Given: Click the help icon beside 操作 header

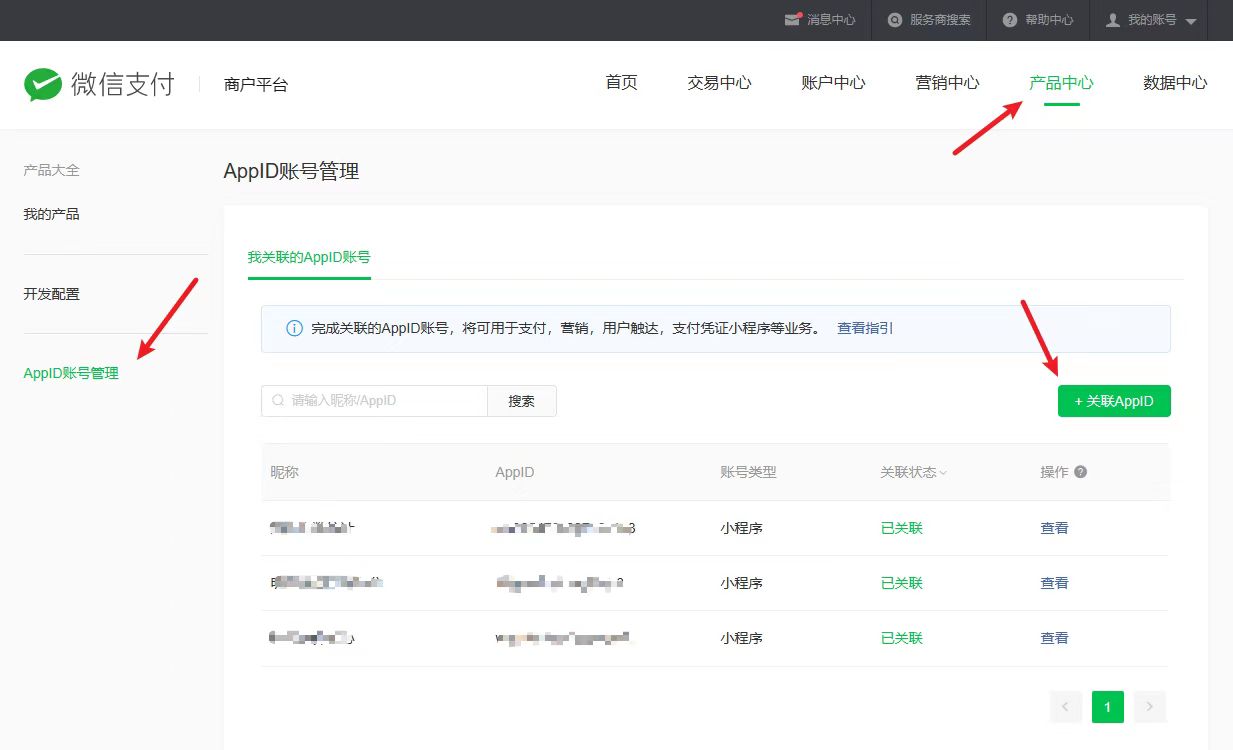Looking at the screenshot, I should [1080, 472].
